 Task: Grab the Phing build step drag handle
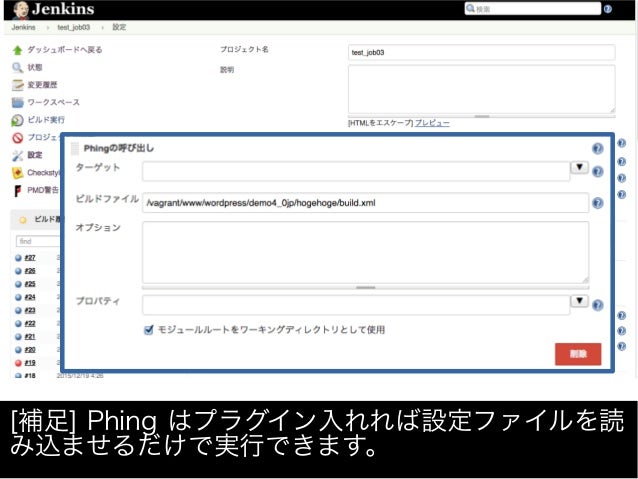75,149
